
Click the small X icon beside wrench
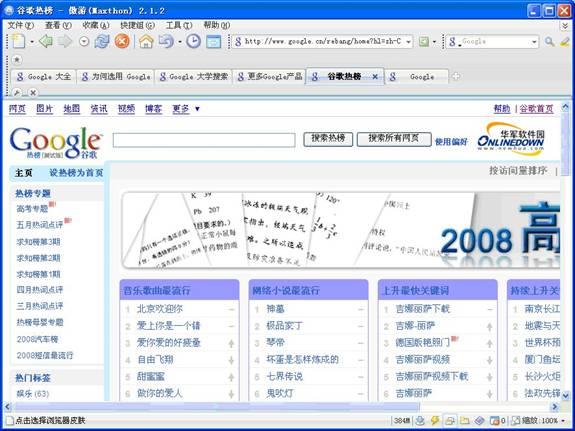point(33,92)
